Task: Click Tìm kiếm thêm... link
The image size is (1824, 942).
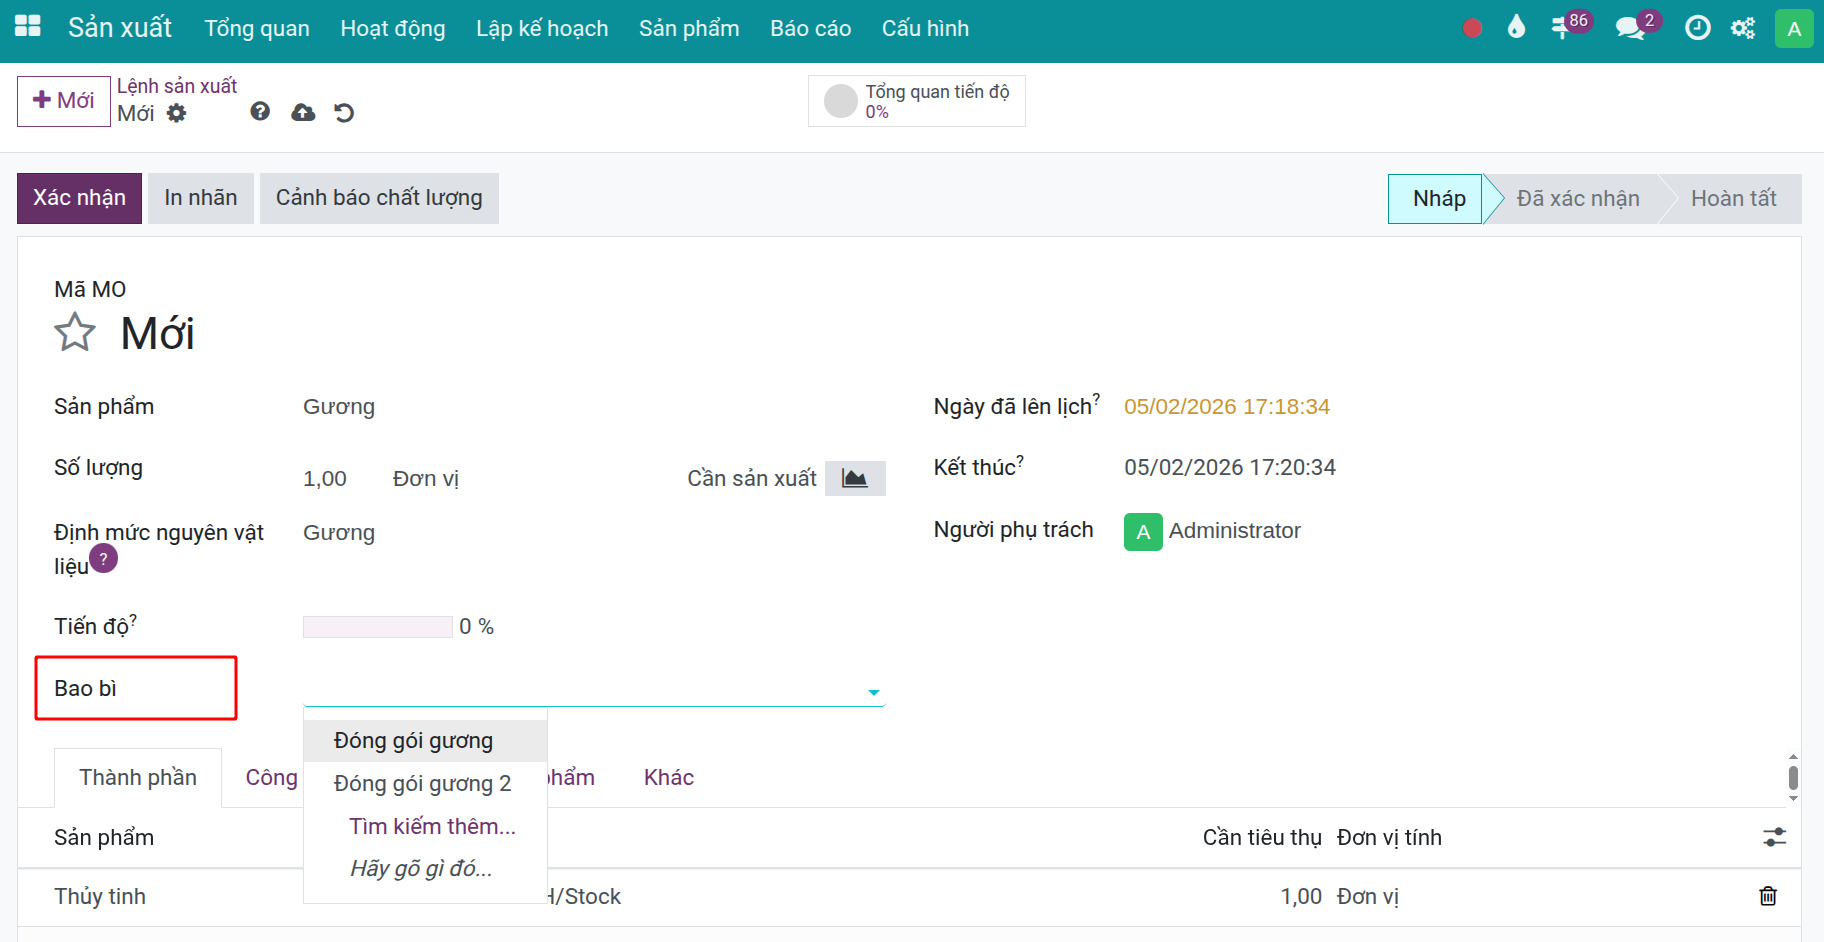Action: 432,826
